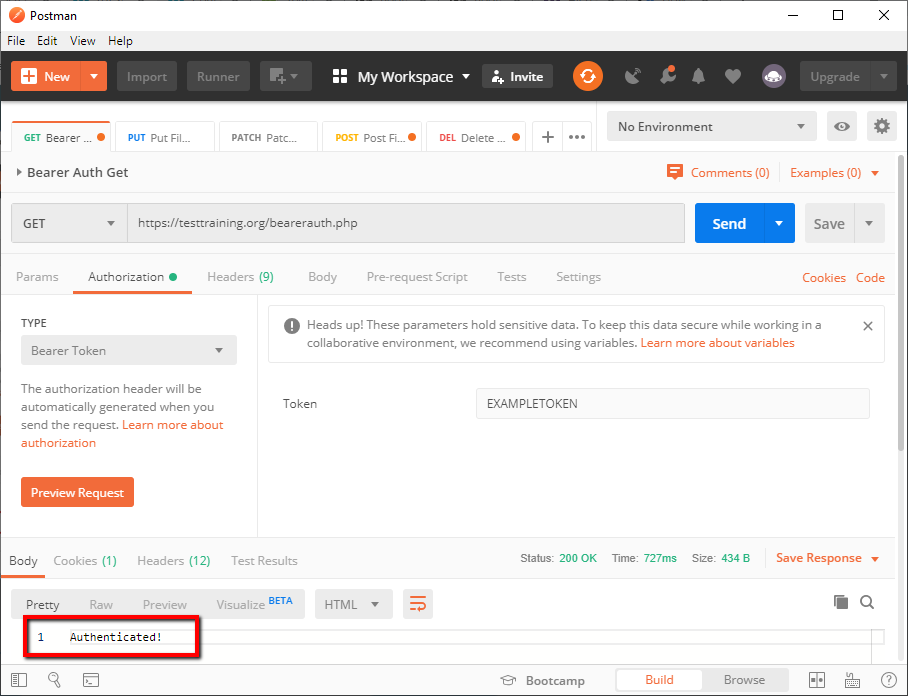Open the Bearer Token type dropdown

pyautogui.click(x=129, y=350)
